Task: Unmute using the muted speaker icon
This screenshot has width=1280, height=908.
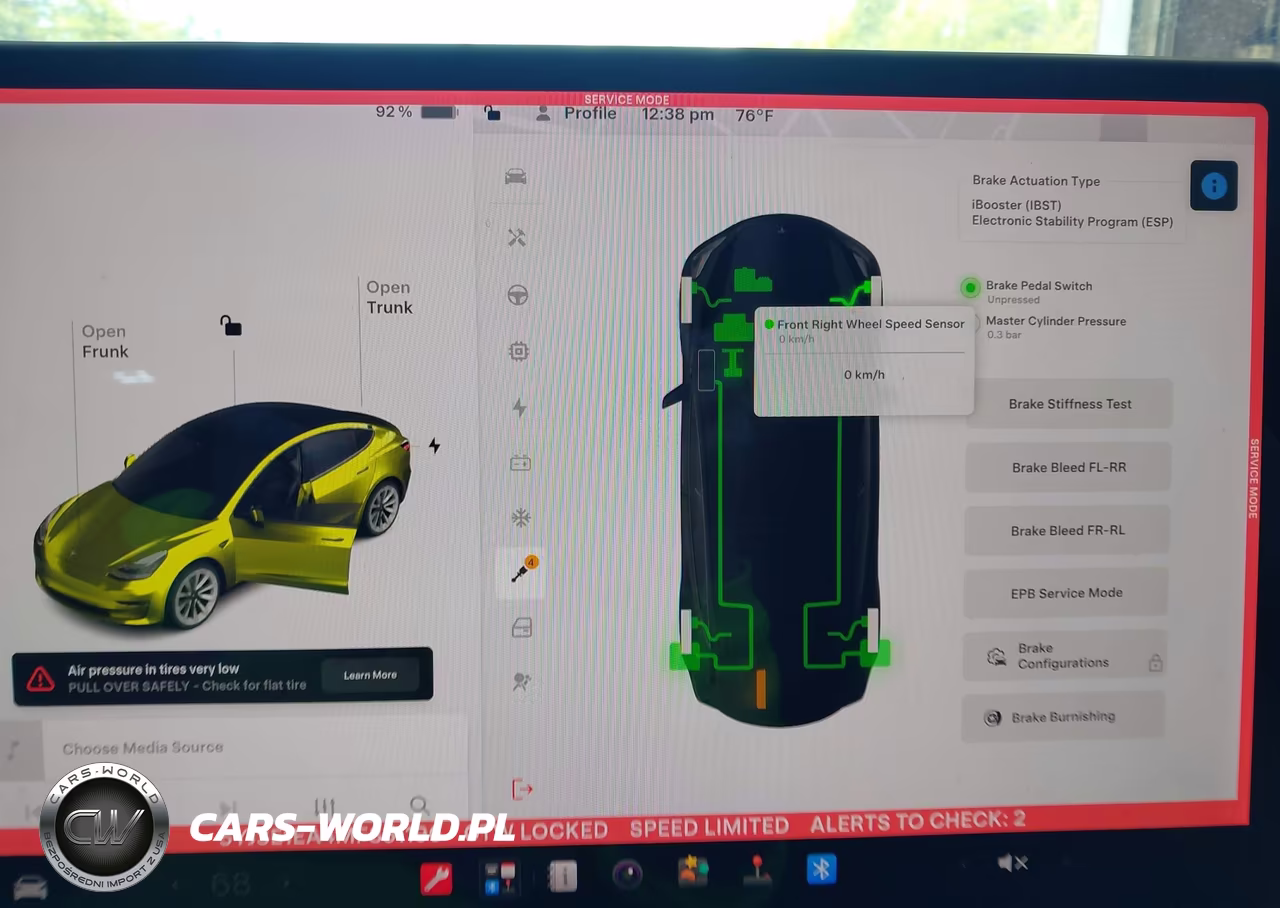Action: 1012,862
